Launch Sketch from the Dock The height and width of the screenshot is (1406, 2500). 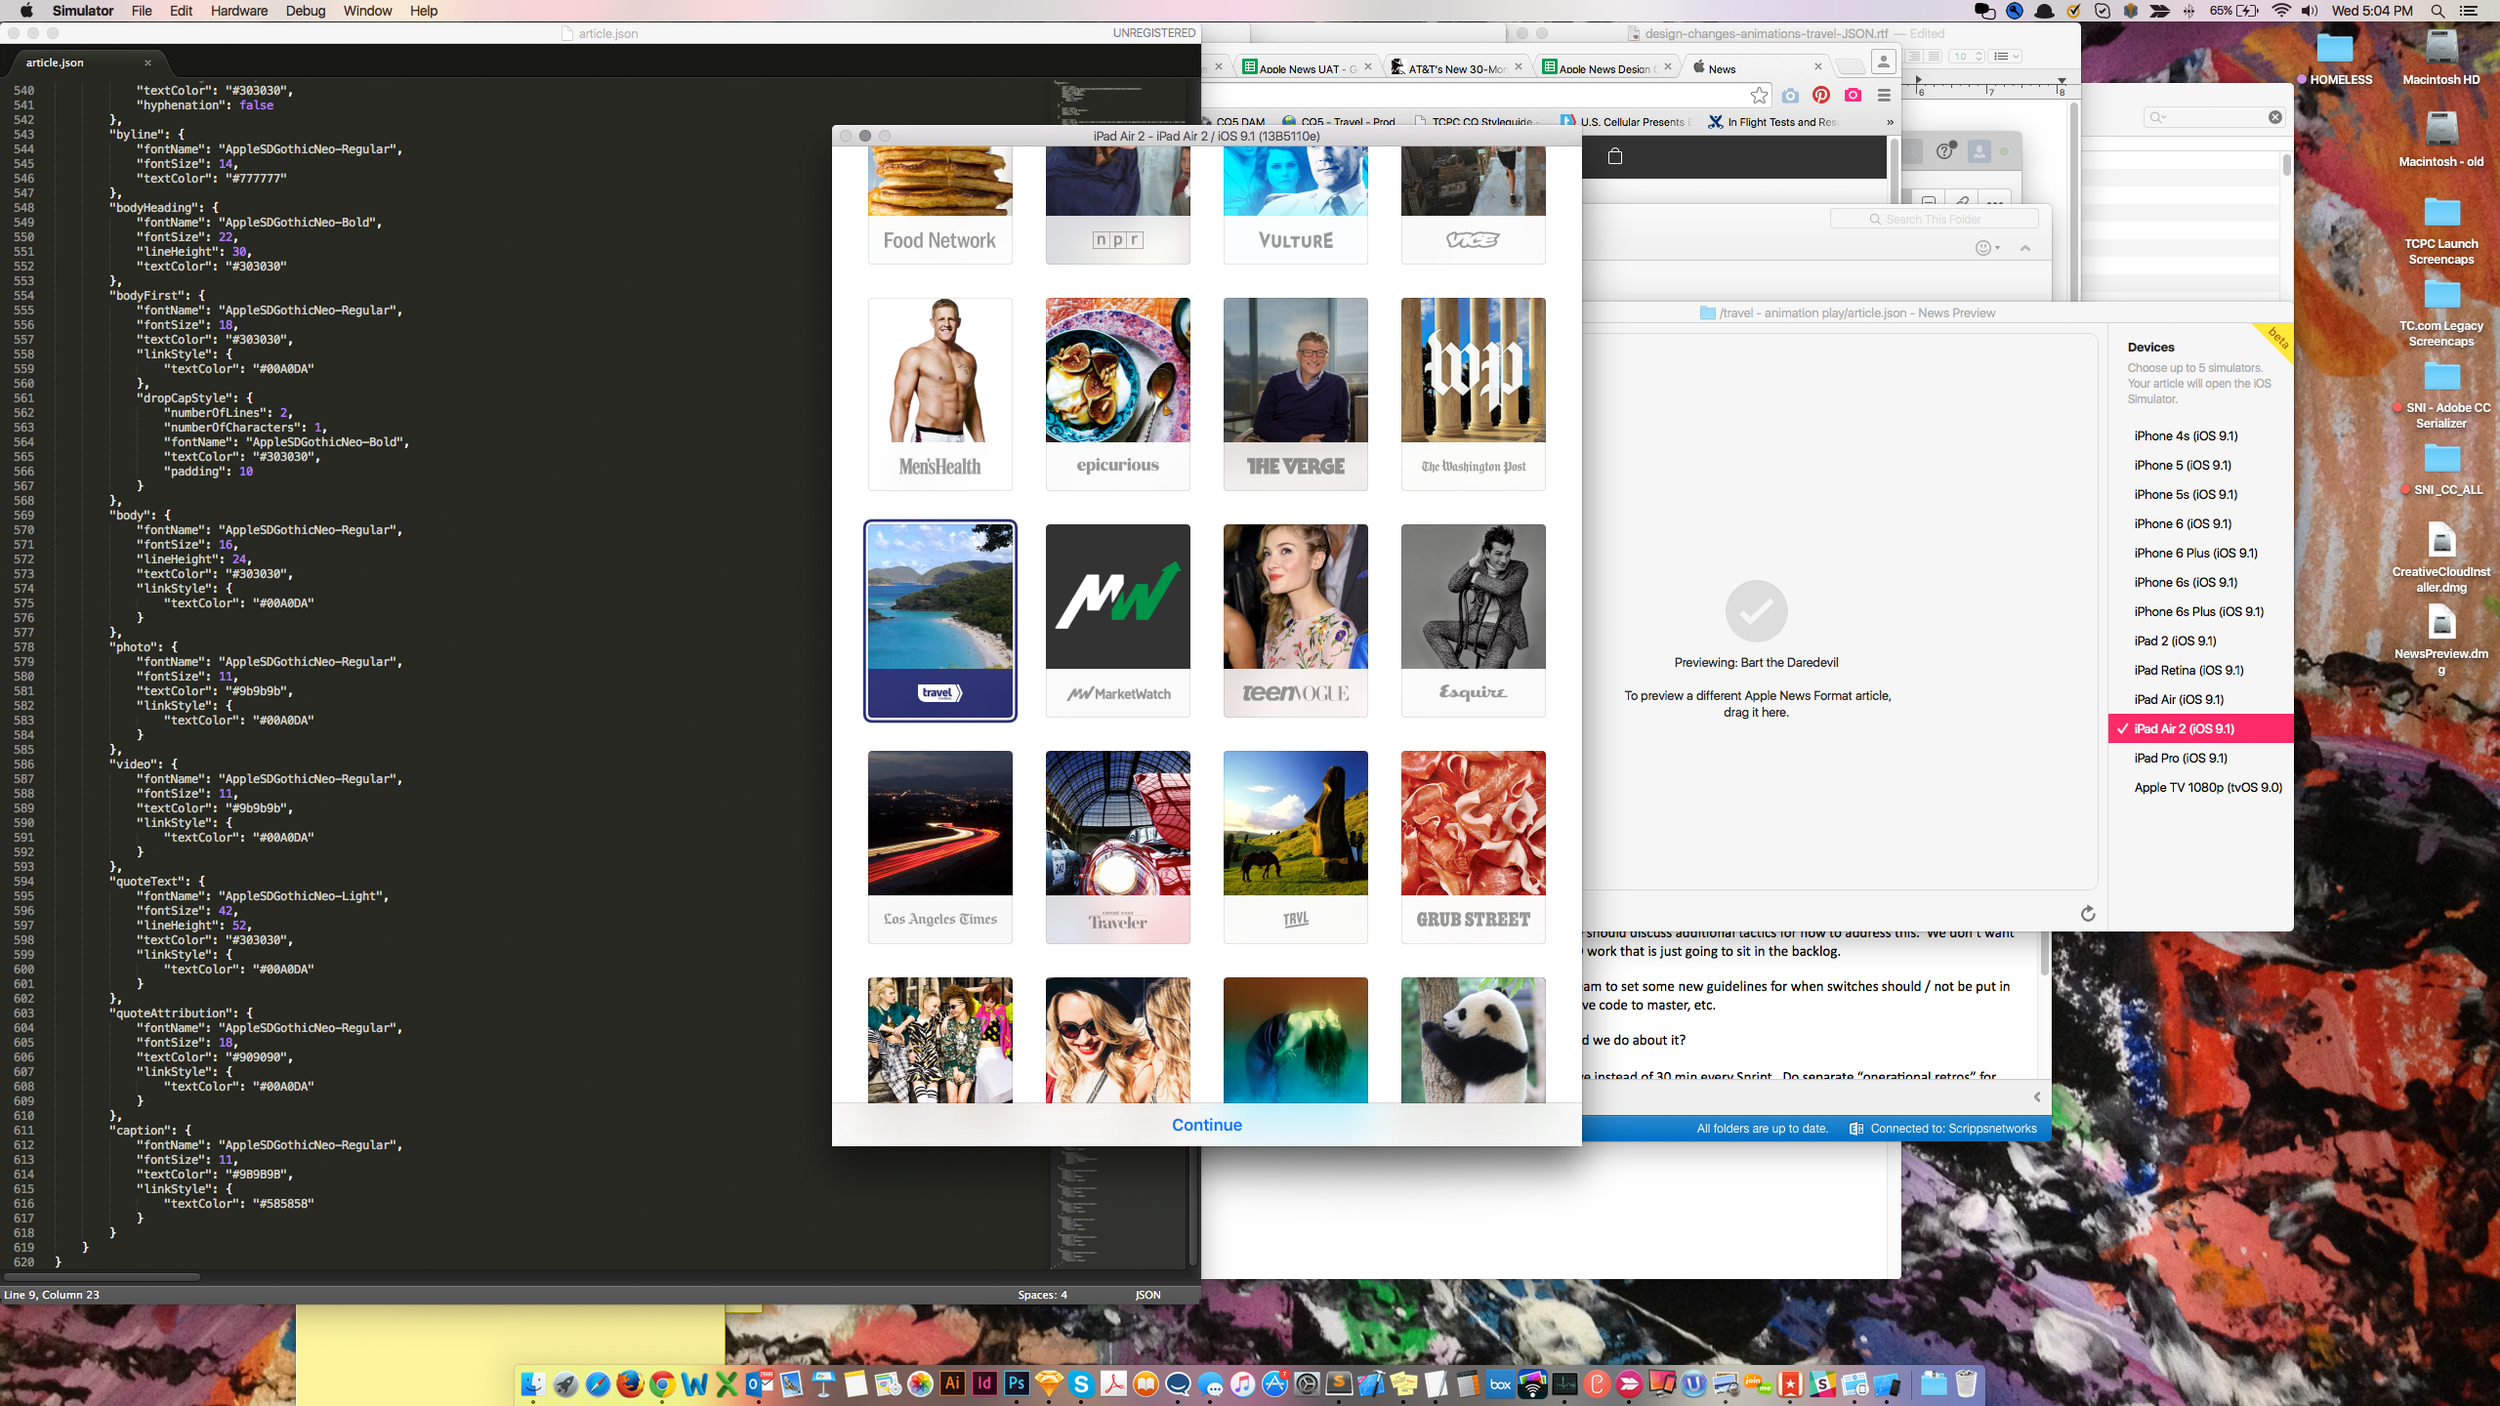pyautogui.click(x=1049, y=1383)
